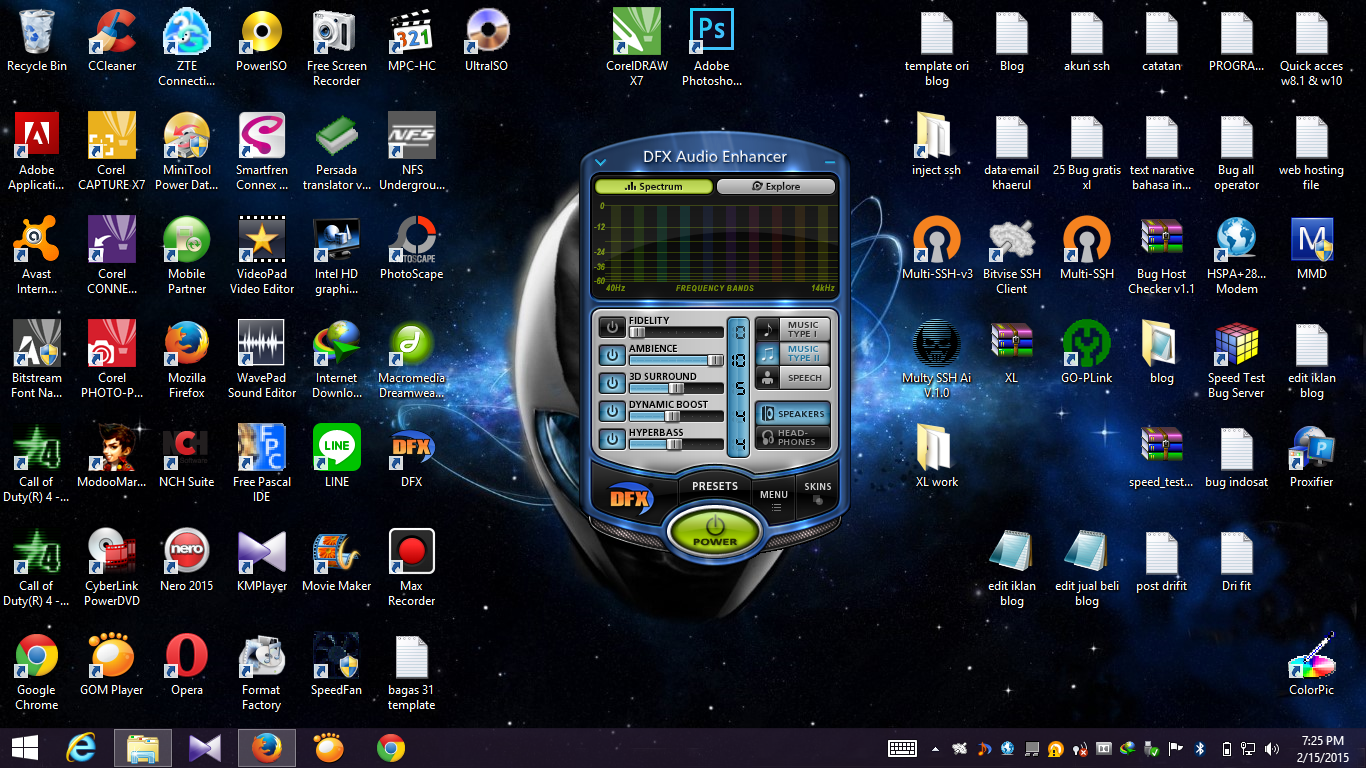Switch to the Explore tab
This screenshot has width=1366, height=768.
pyautogui.click(x=776, y=185)
